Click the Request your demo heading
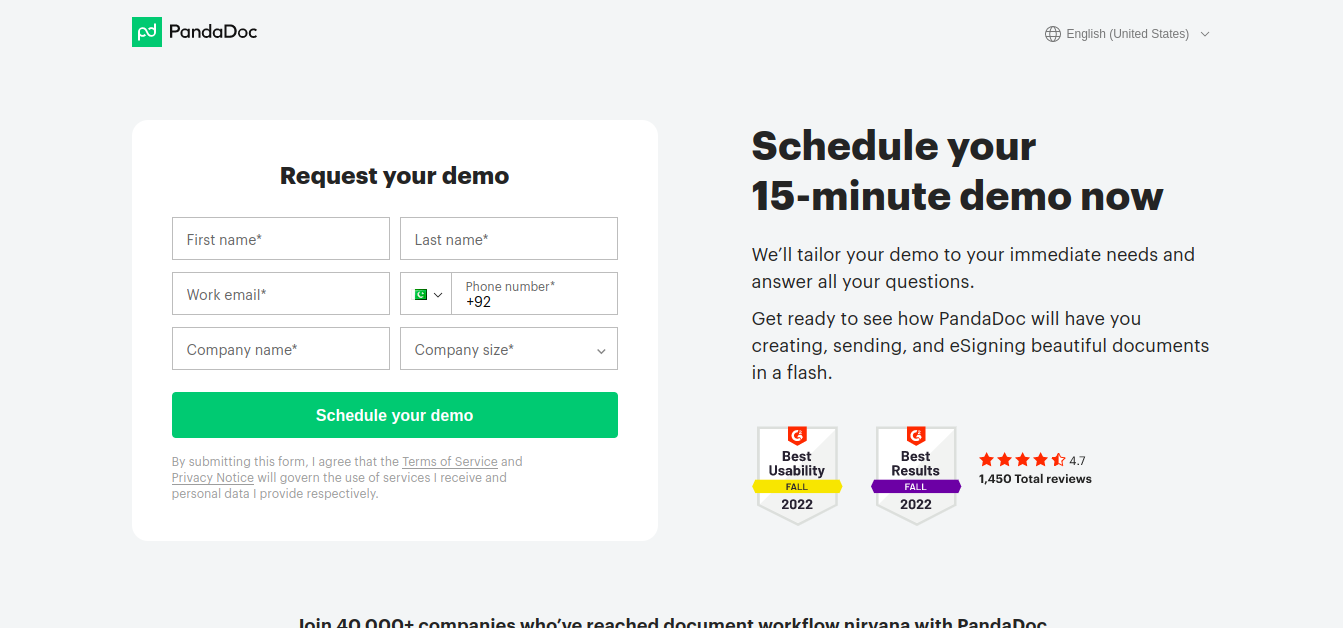1343x628 pixels. point(395,176)
